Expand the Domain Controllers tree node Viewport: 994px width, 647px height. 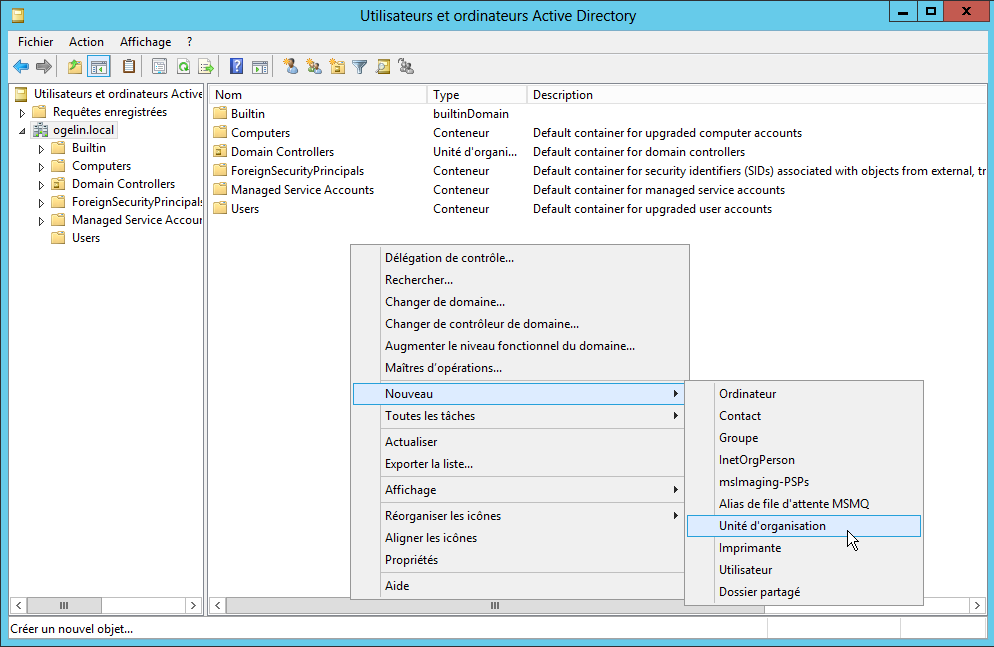pyautogui.click(x=42, y=185)
